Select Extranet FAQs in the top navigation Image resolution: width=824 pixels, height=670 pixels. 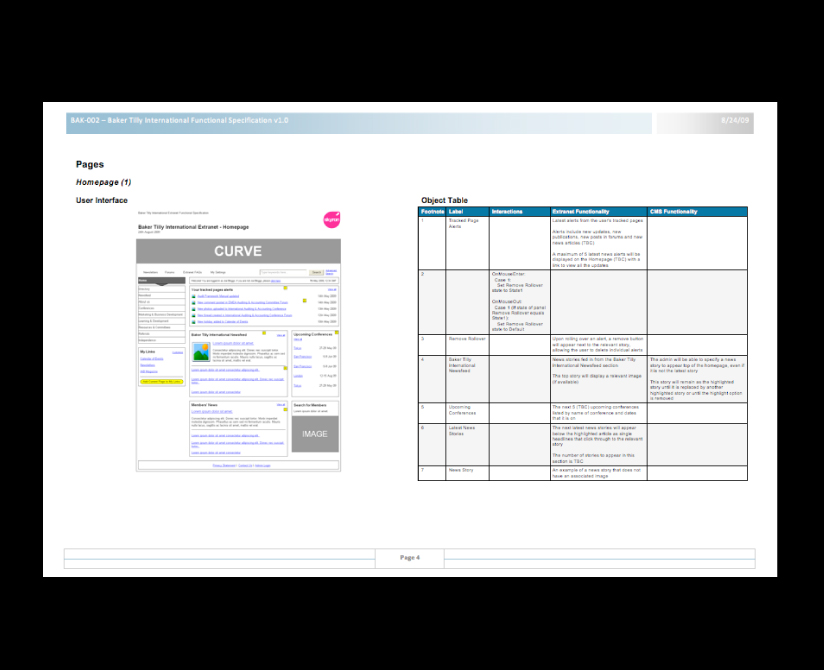pos(192,272)
